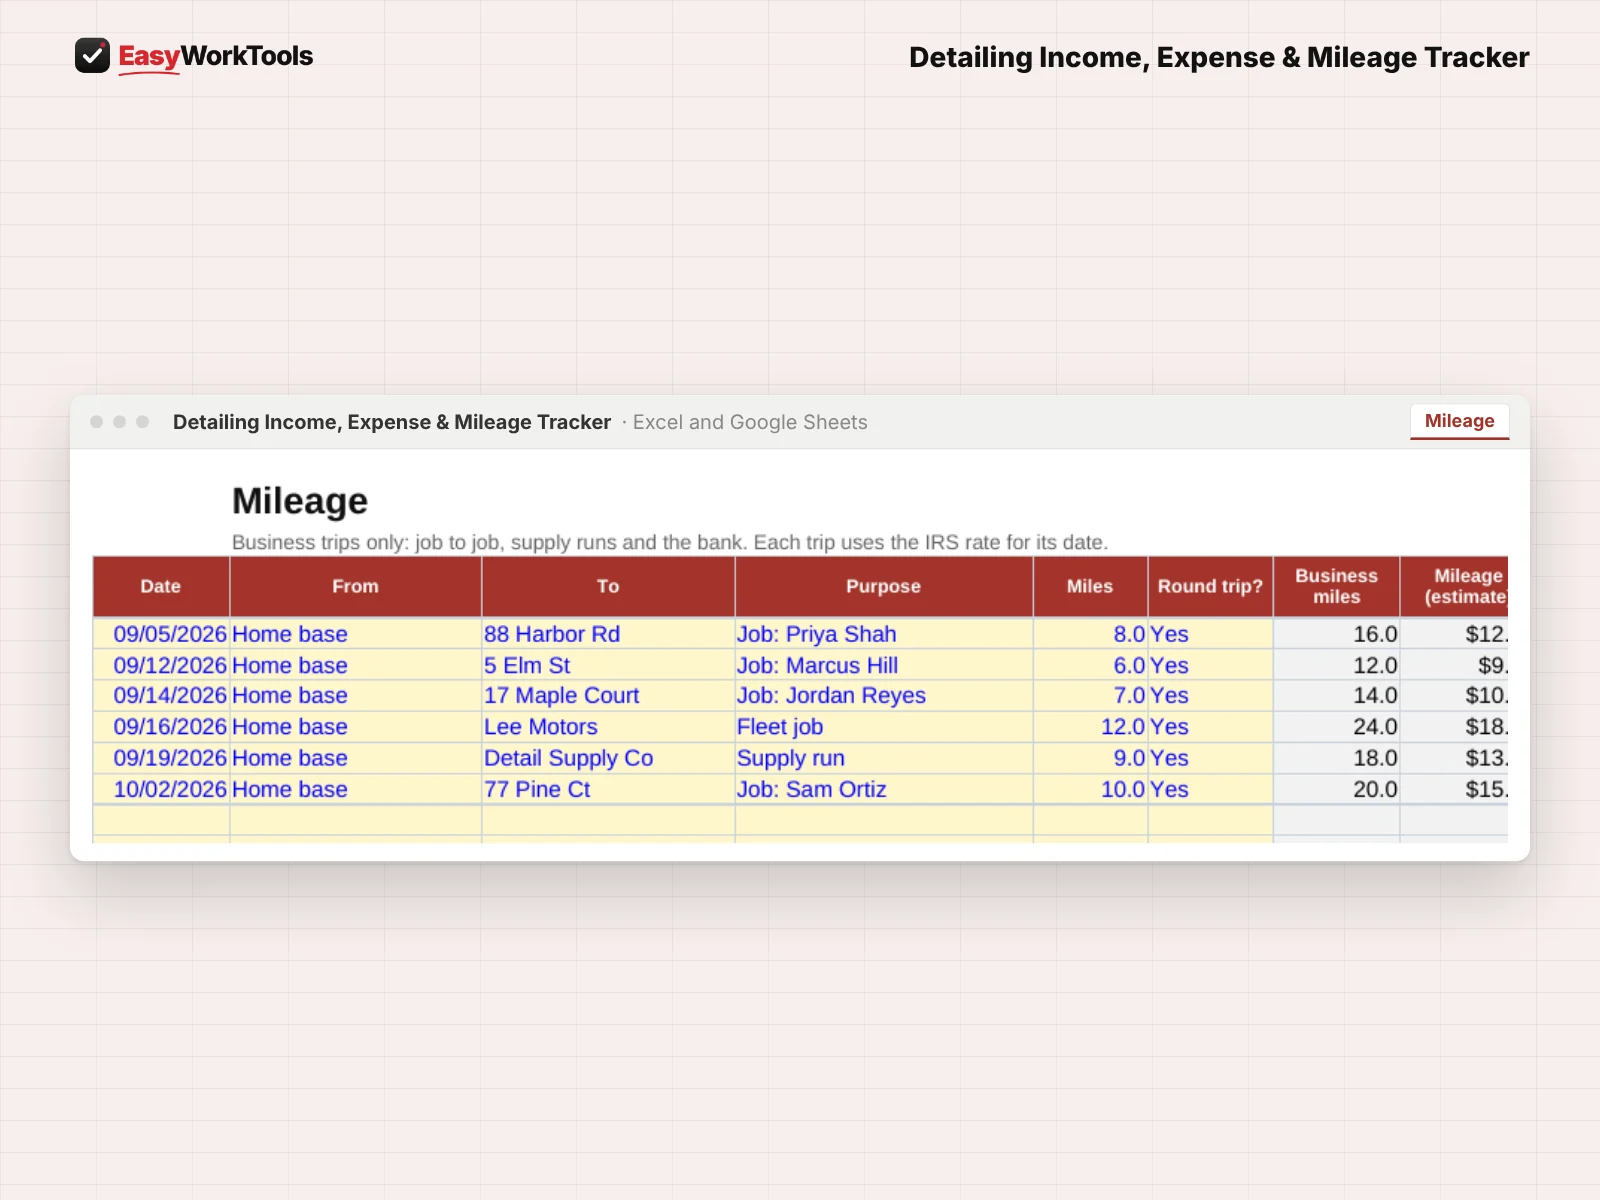Select the 17 Maple Court destination cell
The width and height of the screenshot is (1600, 1200).
[608, 695]
